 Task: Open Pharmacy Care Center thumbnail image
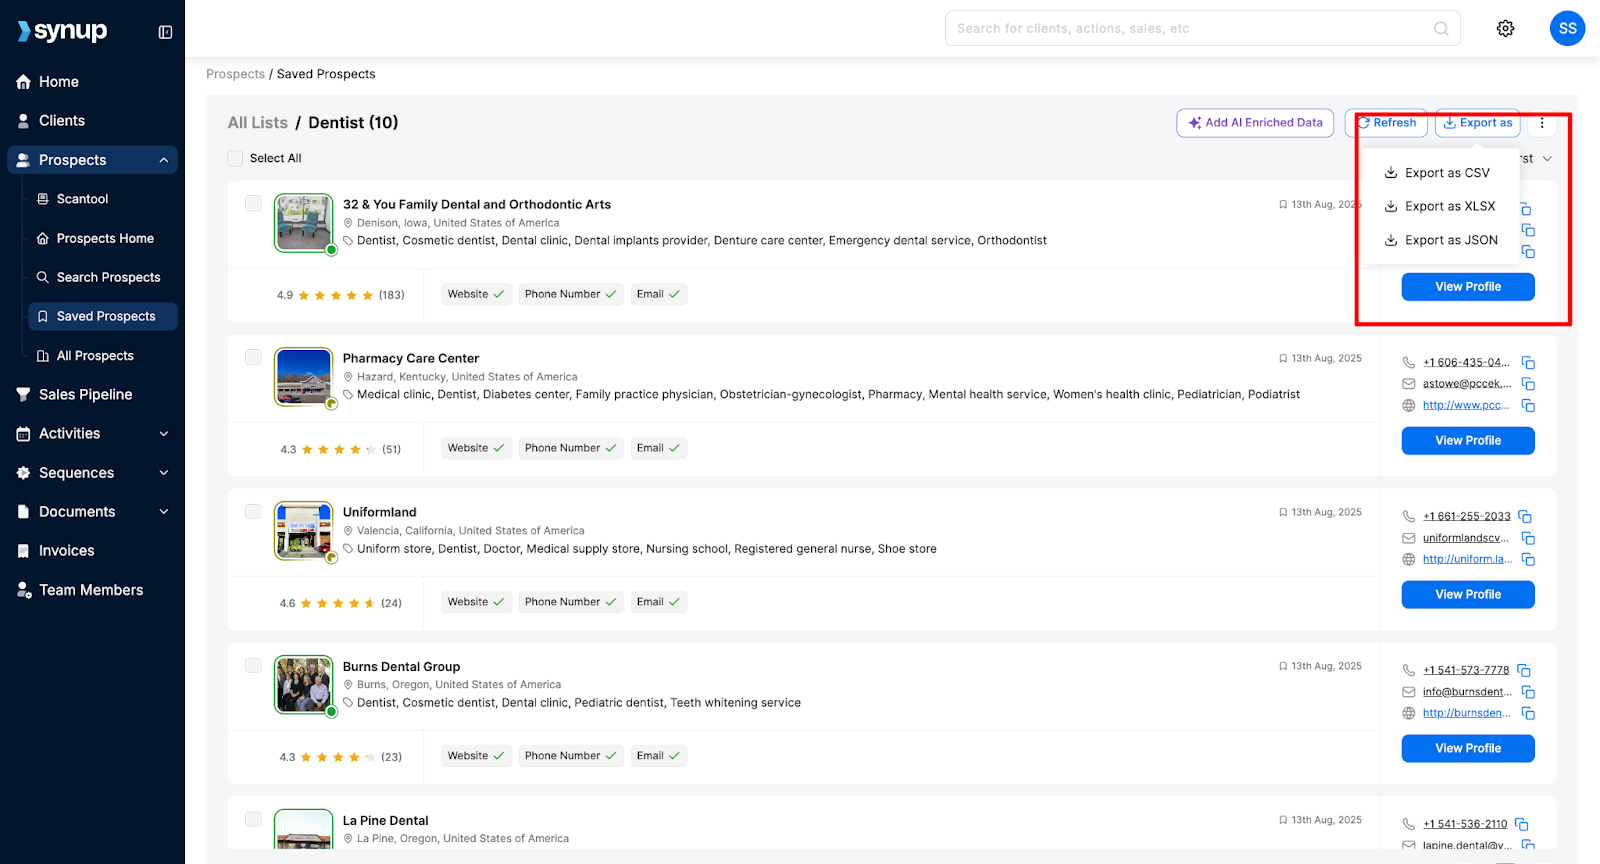pos(304,377)
